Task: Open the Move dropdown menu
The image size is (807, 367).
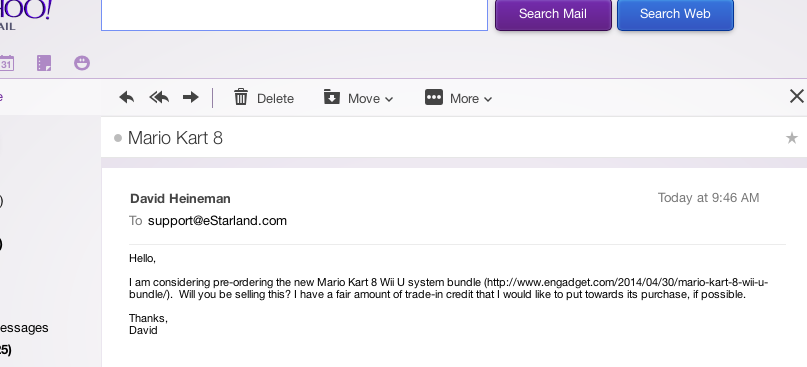Action: coord(358,97)
